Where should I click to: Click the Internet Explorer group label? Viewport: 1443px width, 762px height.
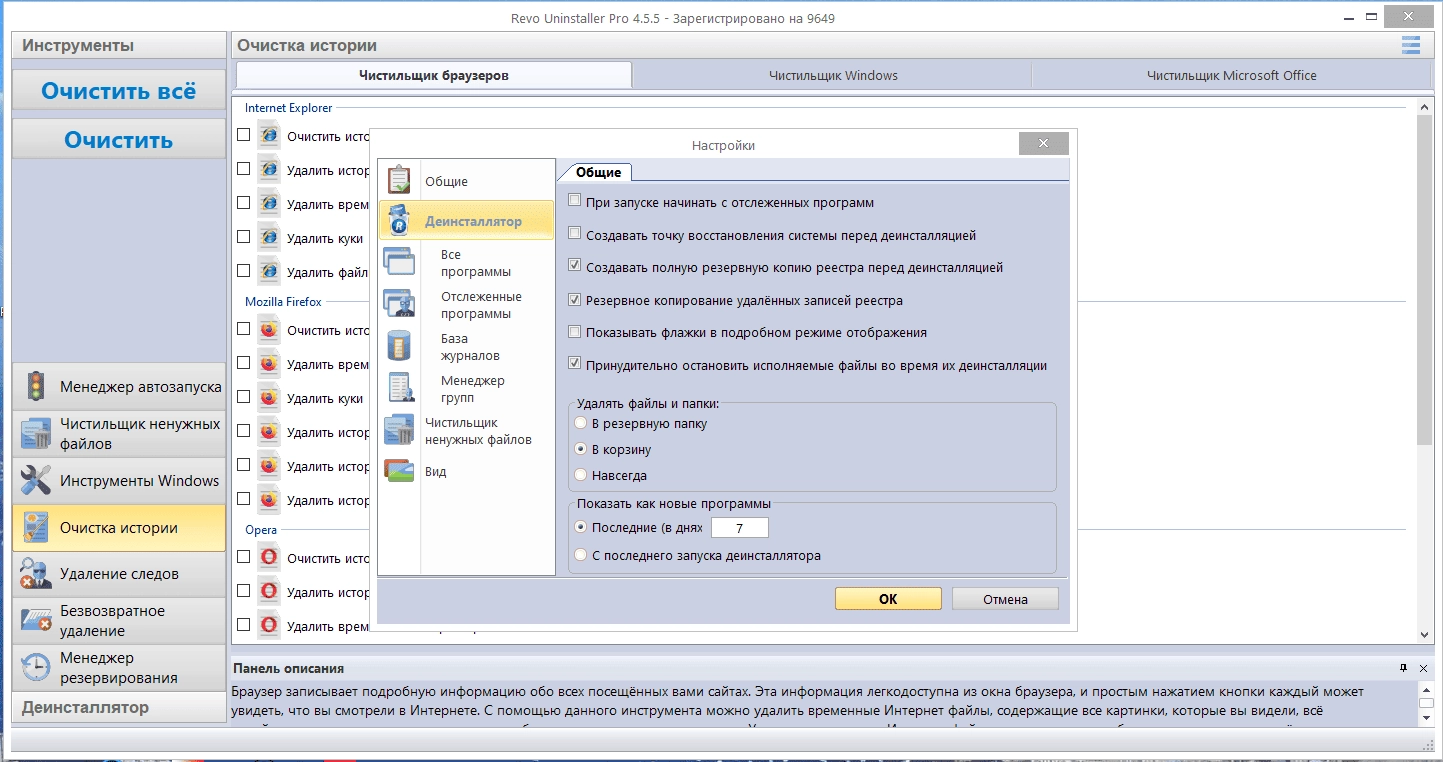(289, 107)
